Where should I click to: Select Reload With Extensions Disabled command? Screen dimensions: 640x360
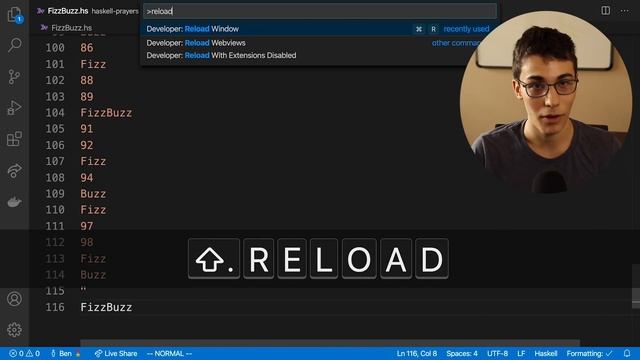click(x=318, y=56)
